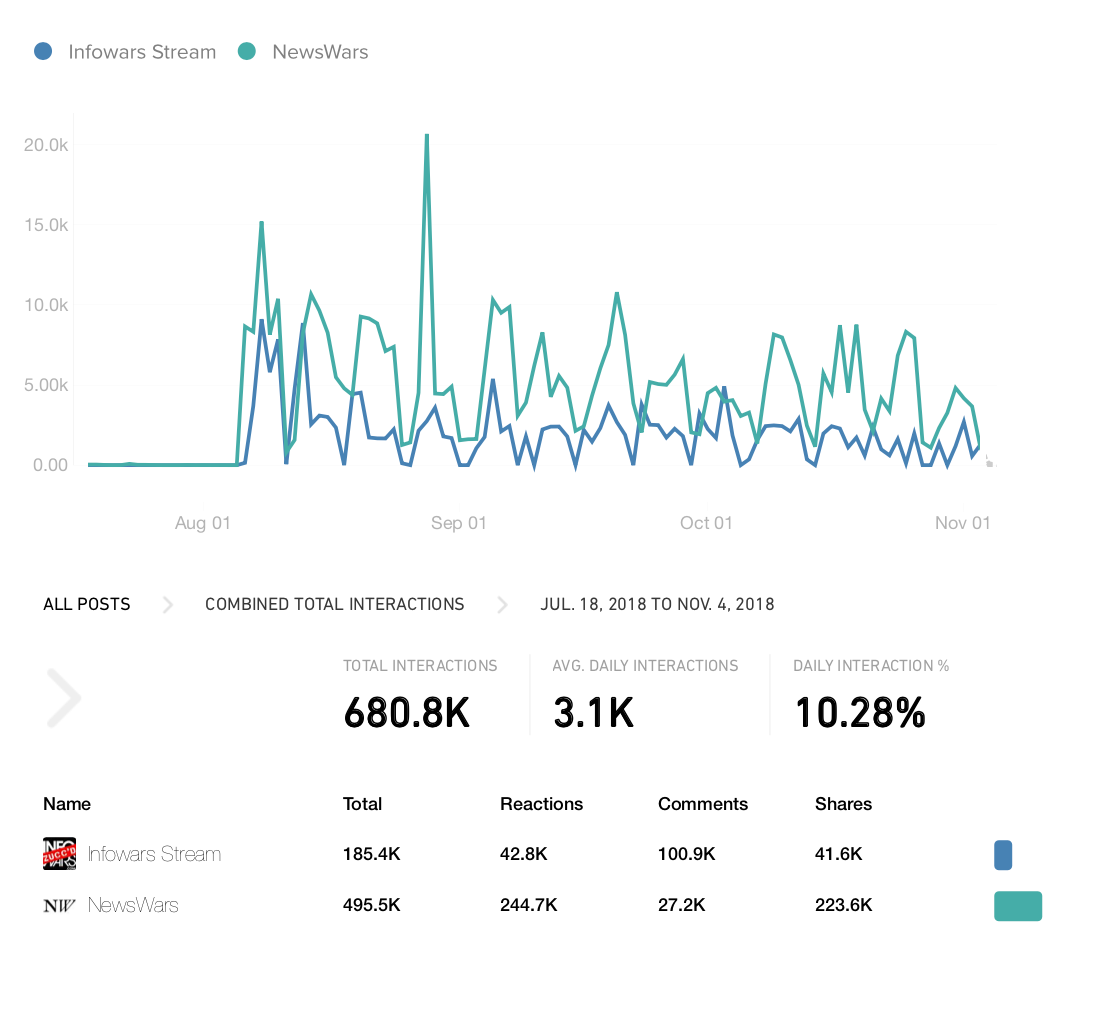The image size is (1110, 1018).
Task: Open the ALL POSTS filter
Action: coord(87,604)
